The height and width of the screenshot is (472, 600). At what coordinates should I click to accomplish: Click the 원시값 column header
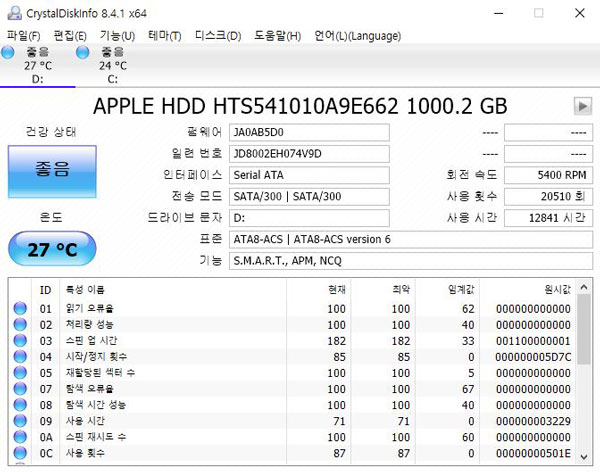pos(528,290)
